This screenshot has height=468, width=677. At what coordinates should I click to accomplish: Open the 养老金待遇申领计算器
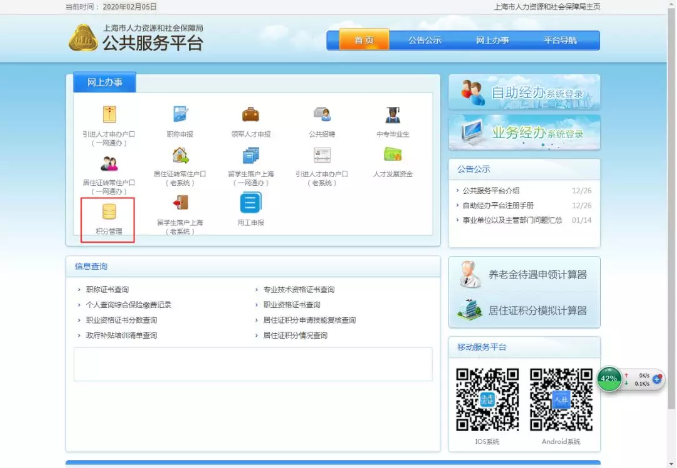coord(524,273)
